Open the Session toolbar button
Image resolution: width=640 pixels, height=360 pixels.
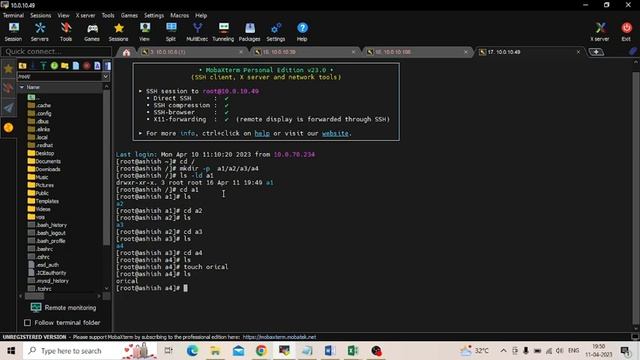(13, 32)
